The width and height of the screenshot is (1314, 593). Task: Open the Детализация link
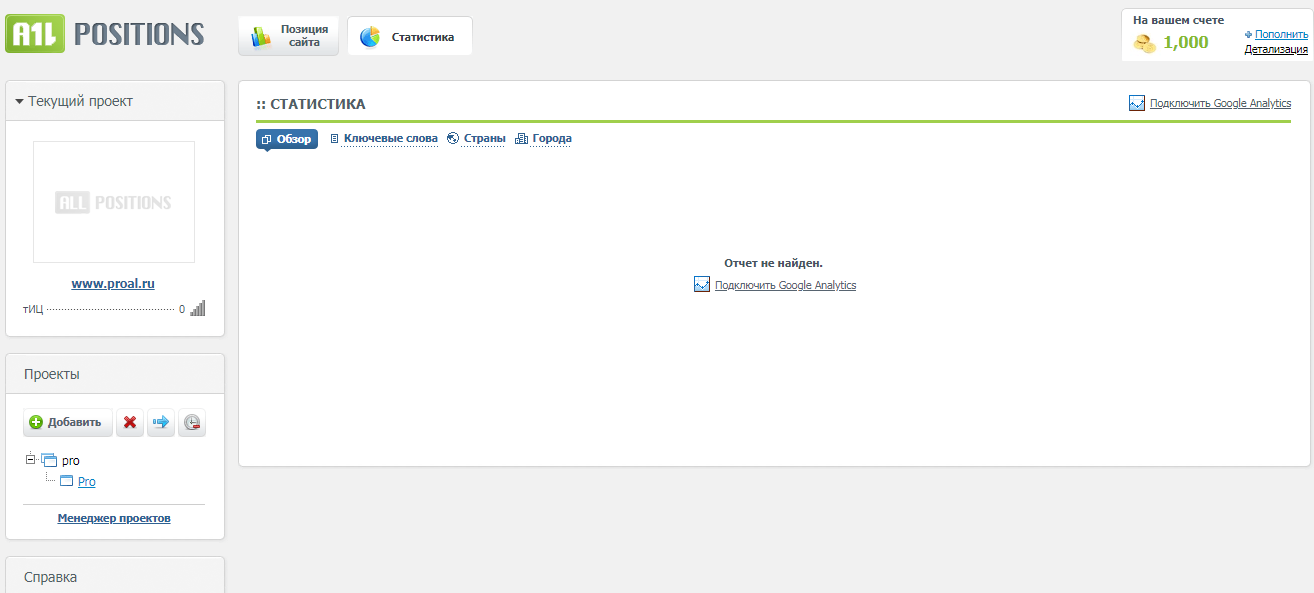[x=1276, y=49]
